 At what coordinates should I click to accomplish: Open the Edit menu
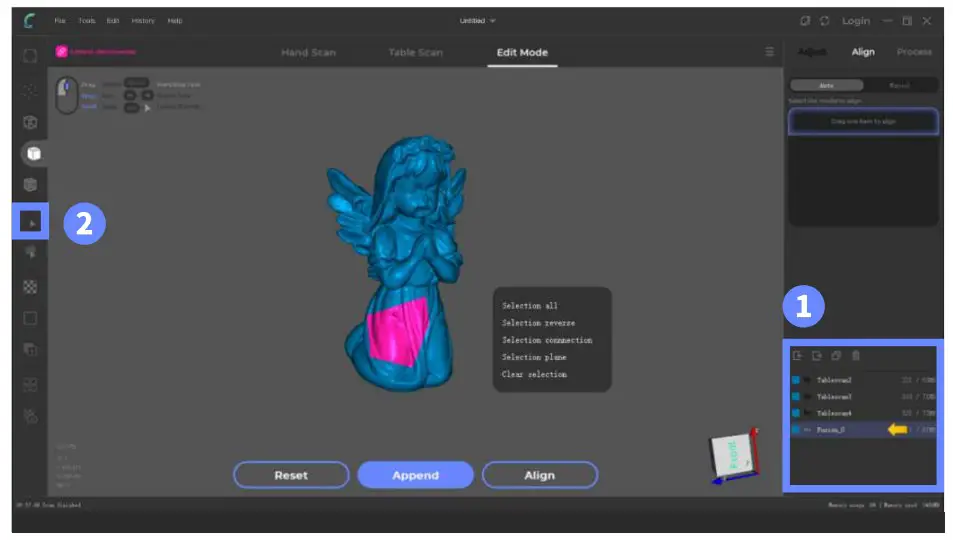pos(112,21)
